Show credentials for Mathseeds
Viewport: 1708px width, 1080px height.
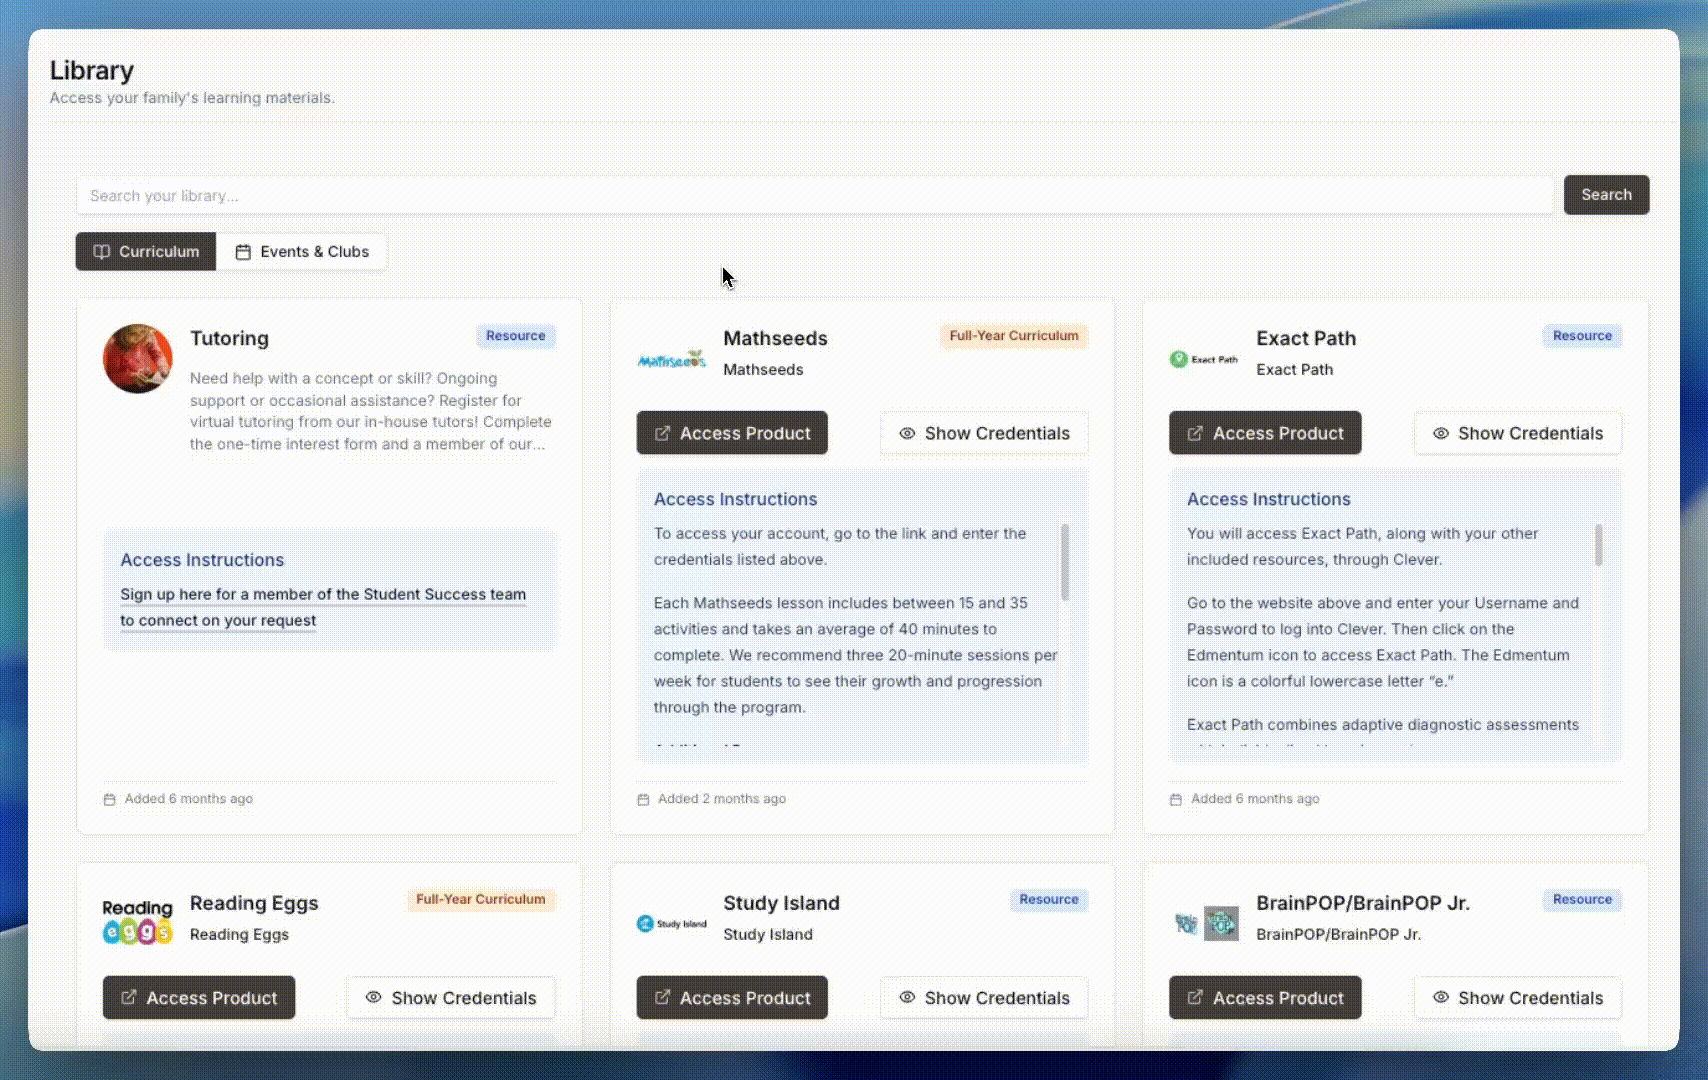(984, 433)
